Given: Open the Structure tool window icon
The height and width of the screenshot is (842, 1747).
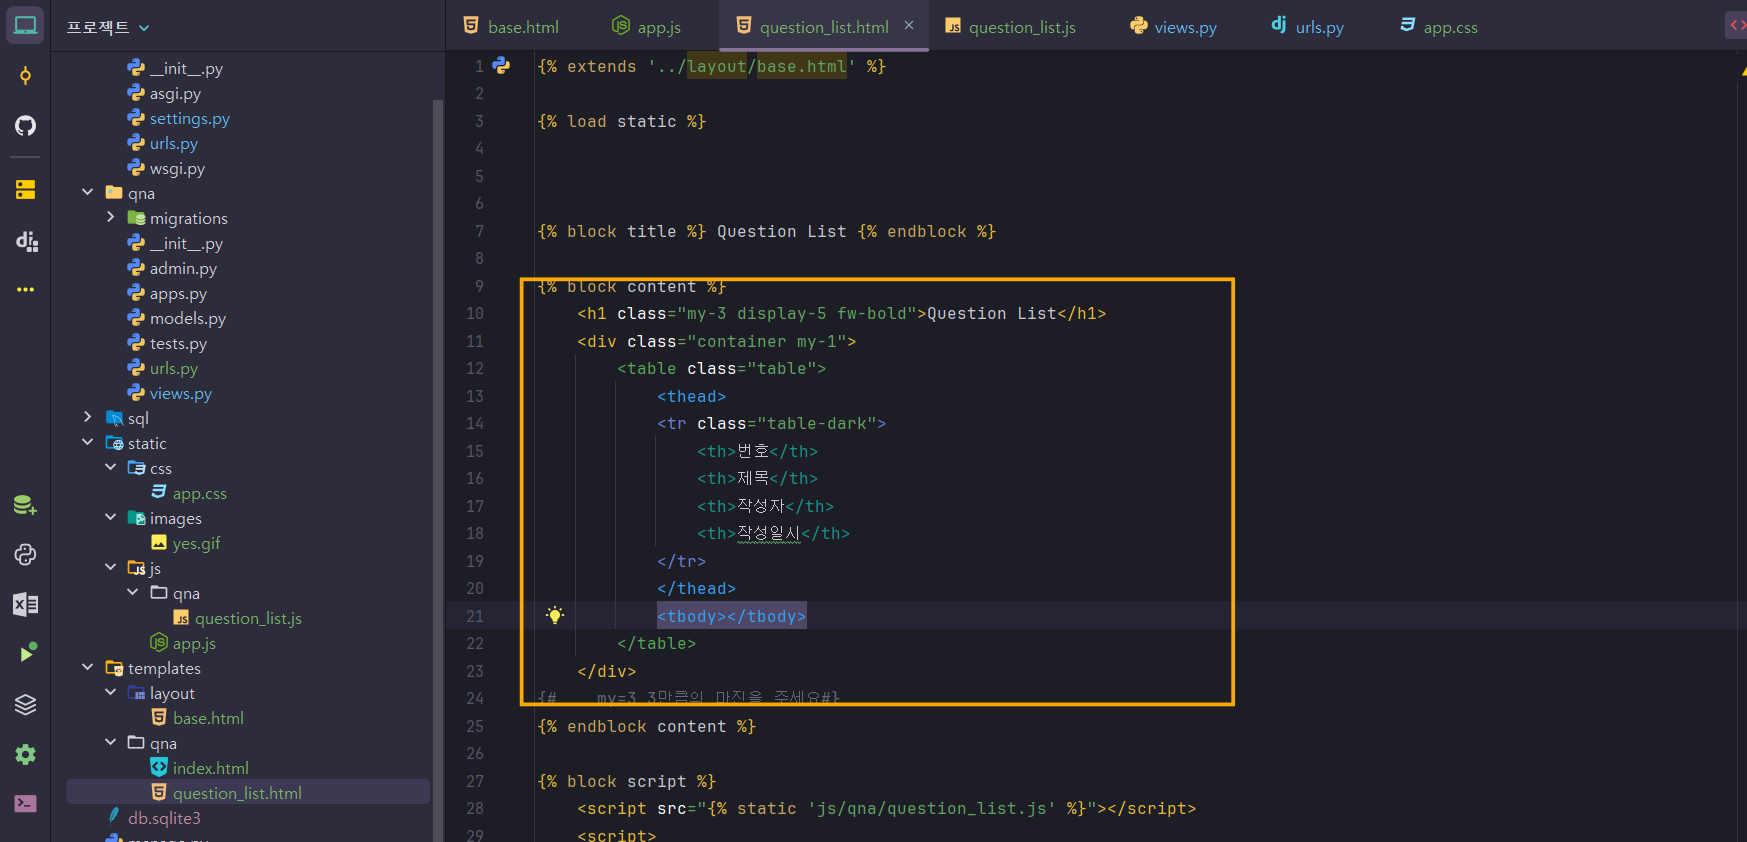Looking at the screenshot, I should coord(25,189).
